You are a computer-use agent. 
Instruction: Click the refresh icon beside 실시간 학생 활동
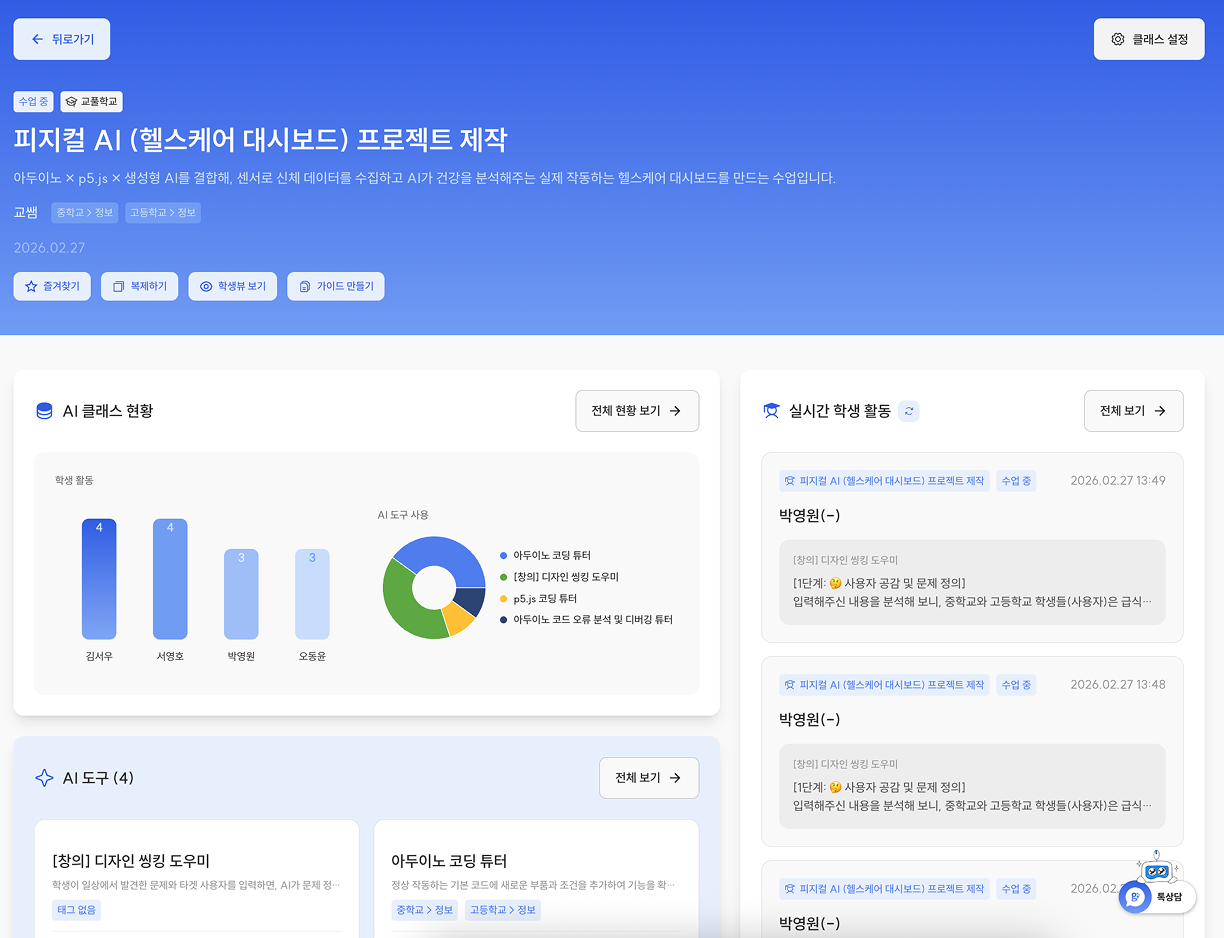click(x=908, y=411)
